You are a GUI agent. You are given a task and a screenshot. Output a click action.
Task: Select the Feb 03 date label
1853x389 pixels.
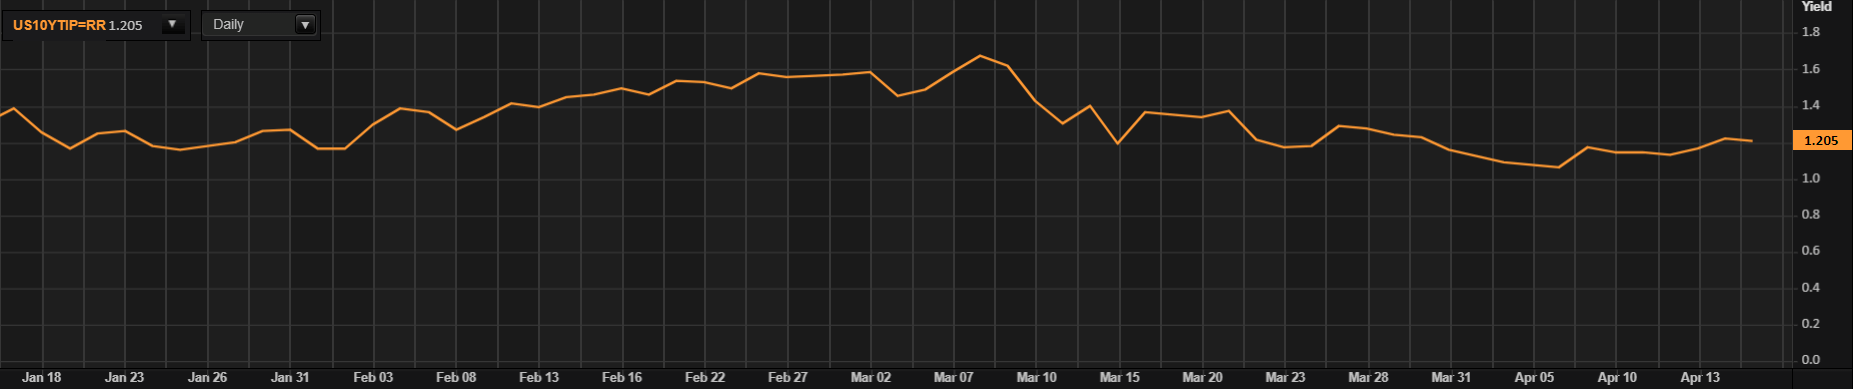(x=373, y=378)
